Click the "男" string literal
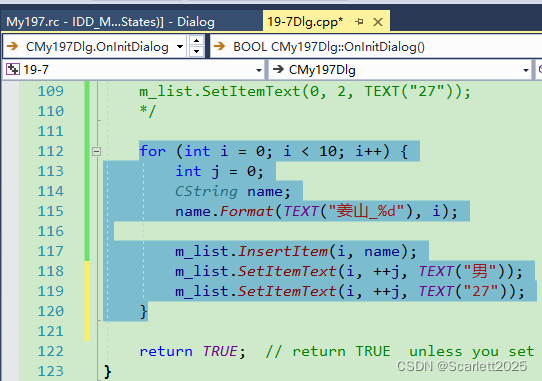542x381 pixels. click(x=480, y=271)
